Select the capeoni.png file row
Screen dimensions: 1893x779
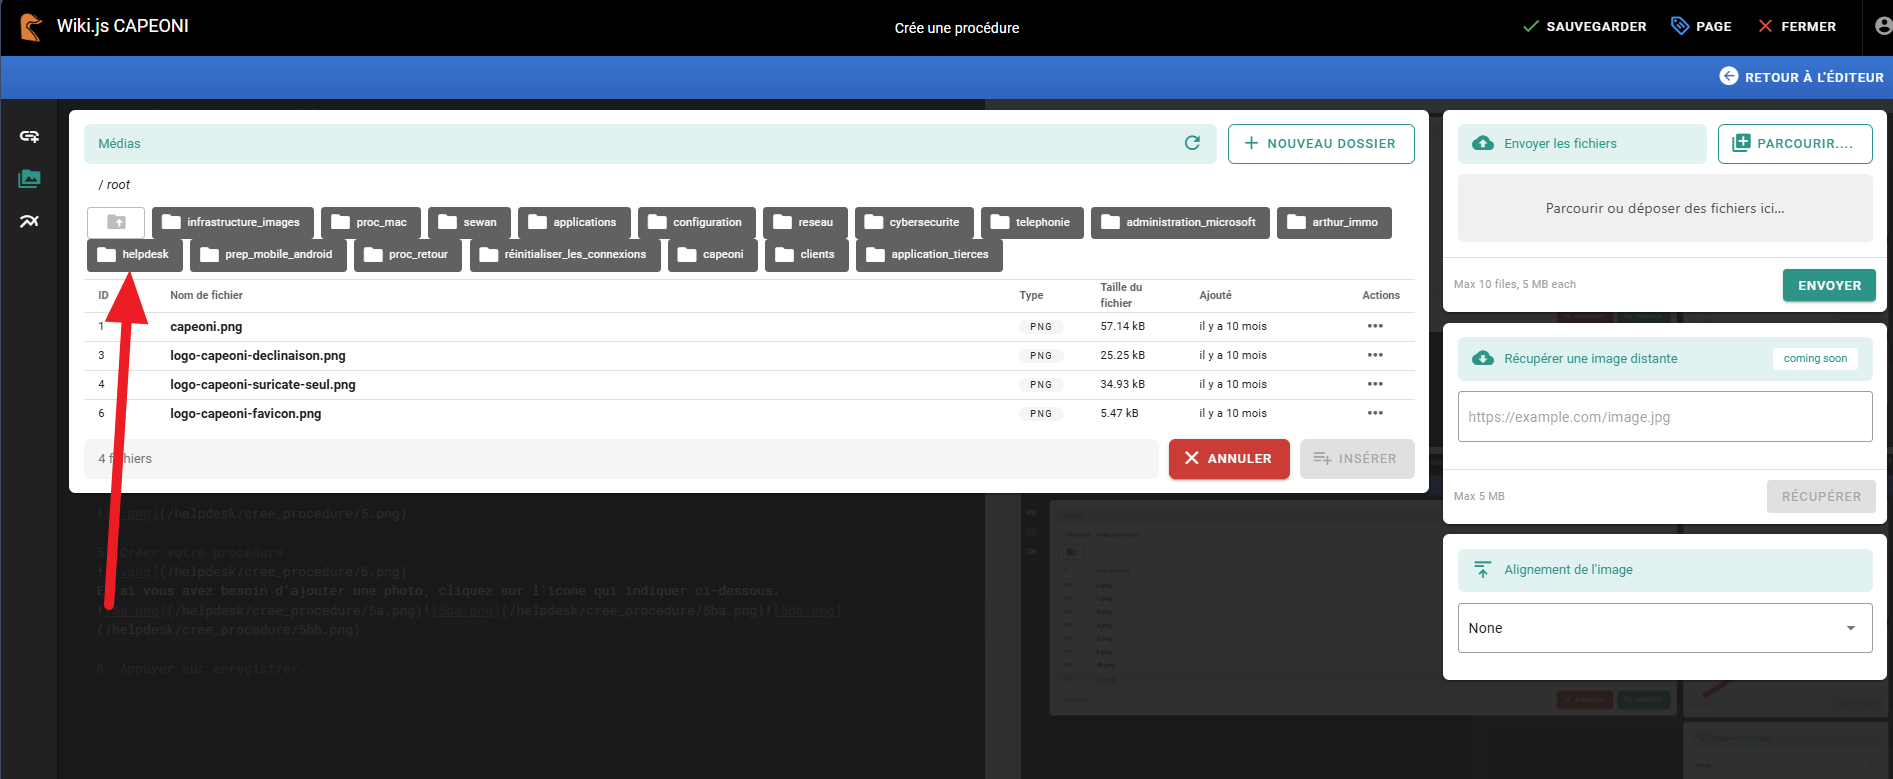(x=749, y=327)
